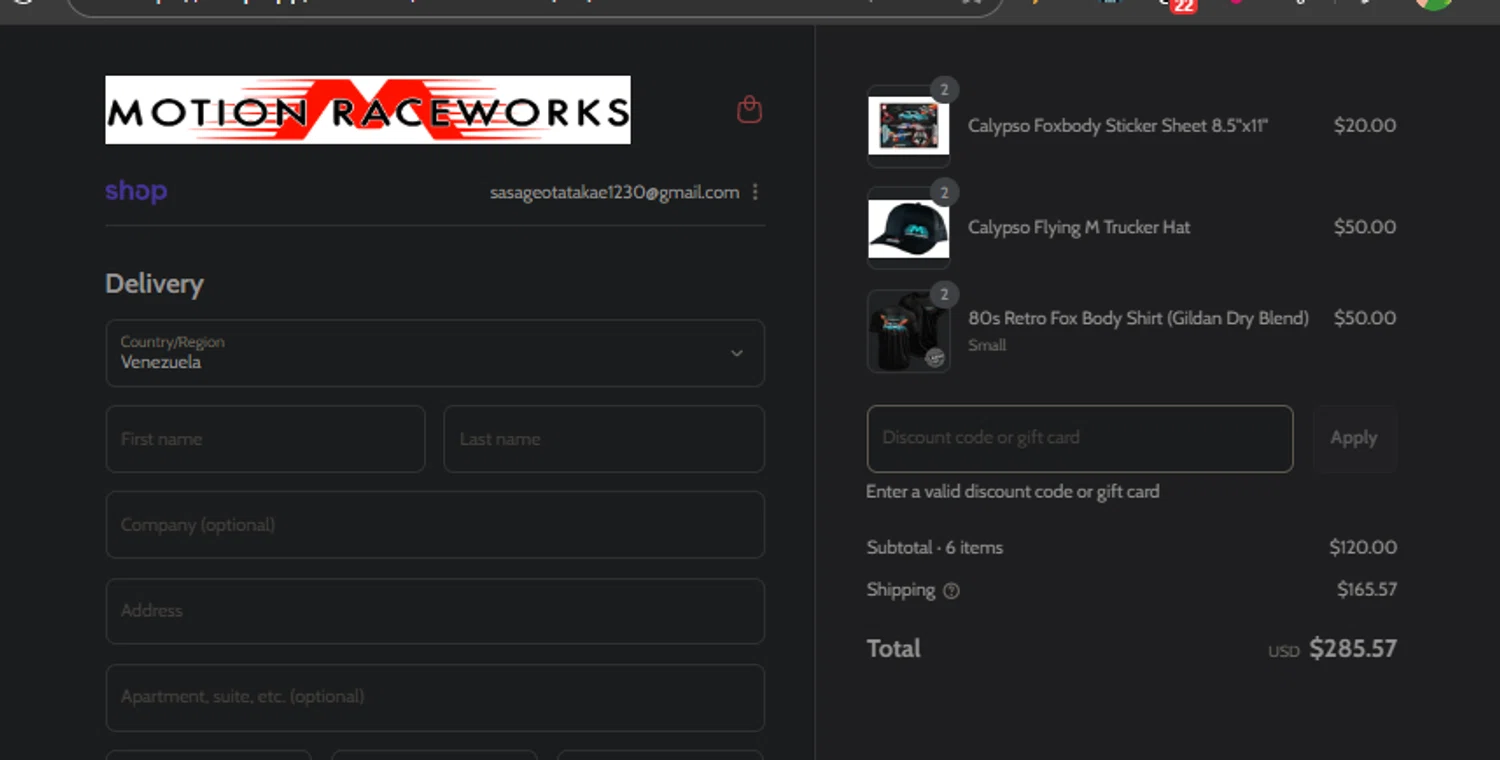Open account options menu next to email
Image resolution: width=1500 pixels, height=760 pixels.
(755, 192)
